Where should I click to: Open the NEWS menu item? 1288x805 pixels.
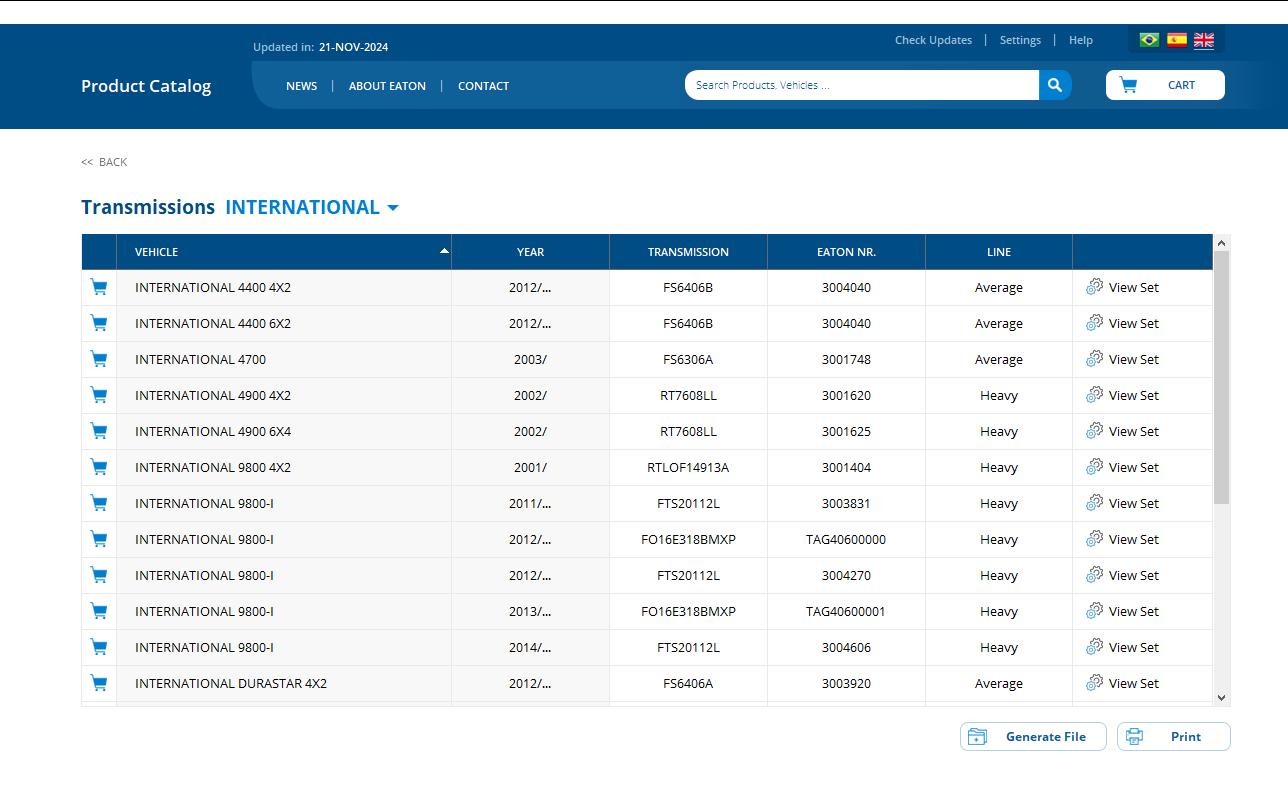click(x=302, y=86)
